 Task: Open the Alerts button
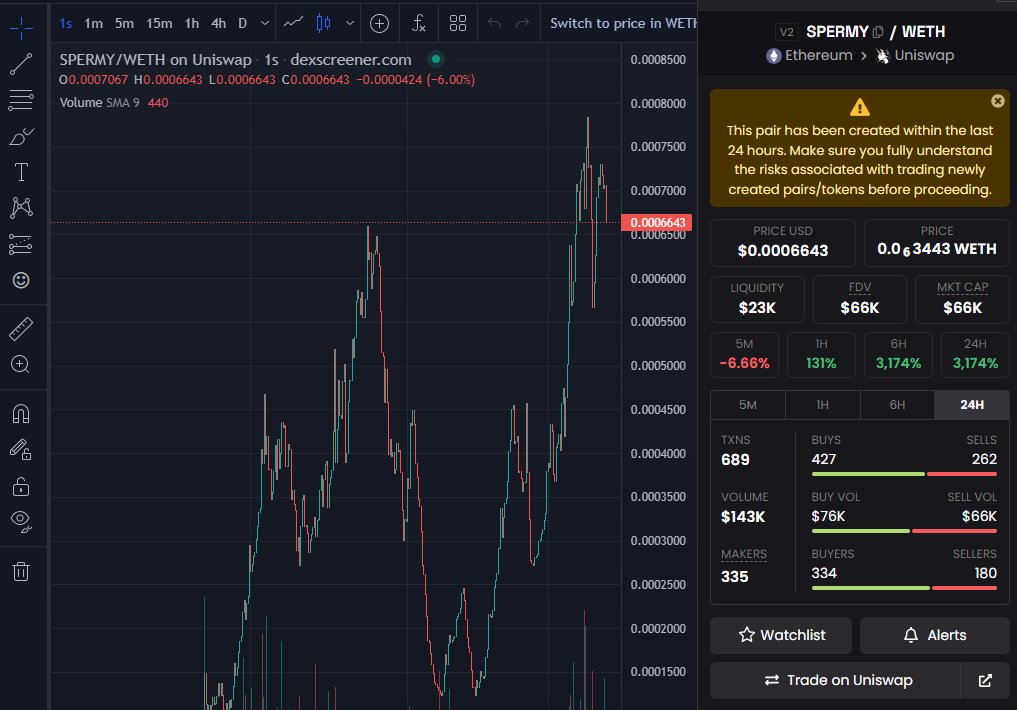click(x=935, y=635)
